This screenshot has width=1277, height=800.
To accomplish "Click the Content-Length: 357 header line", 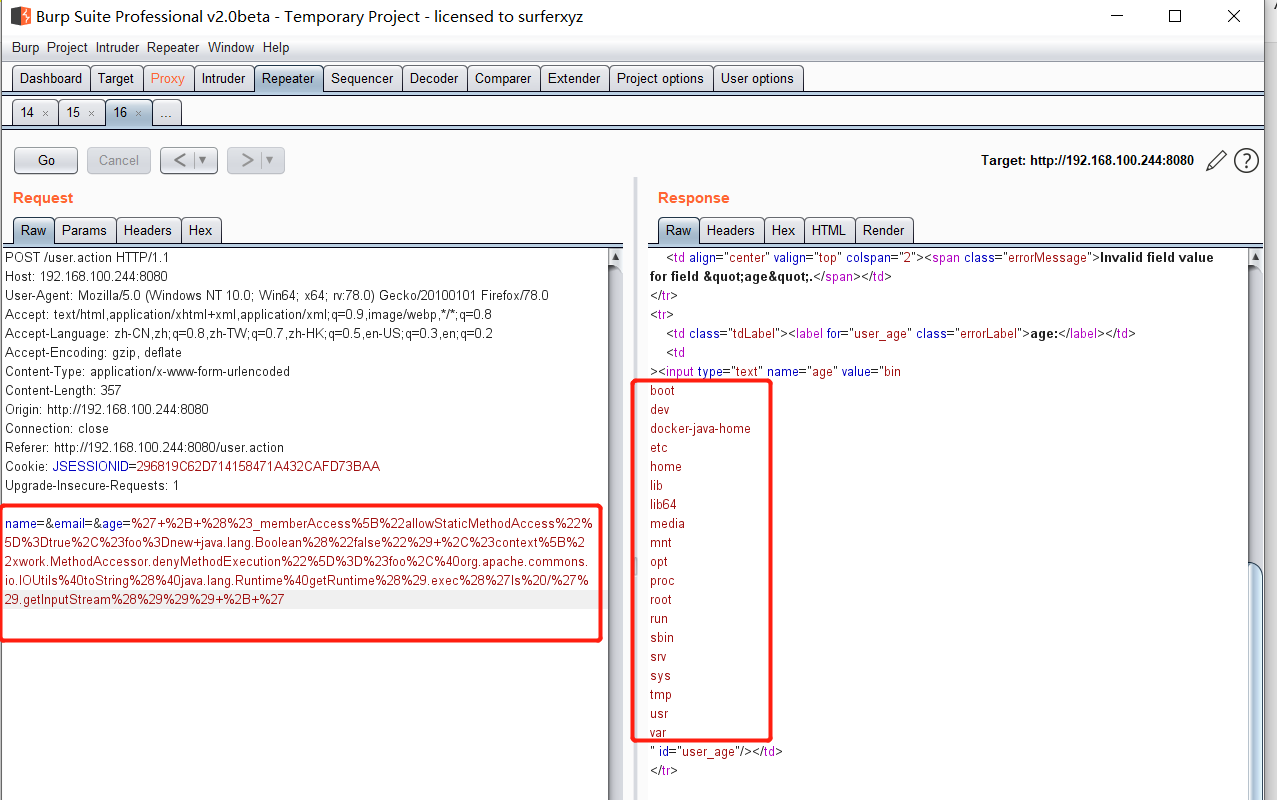I will pos(61,390).
